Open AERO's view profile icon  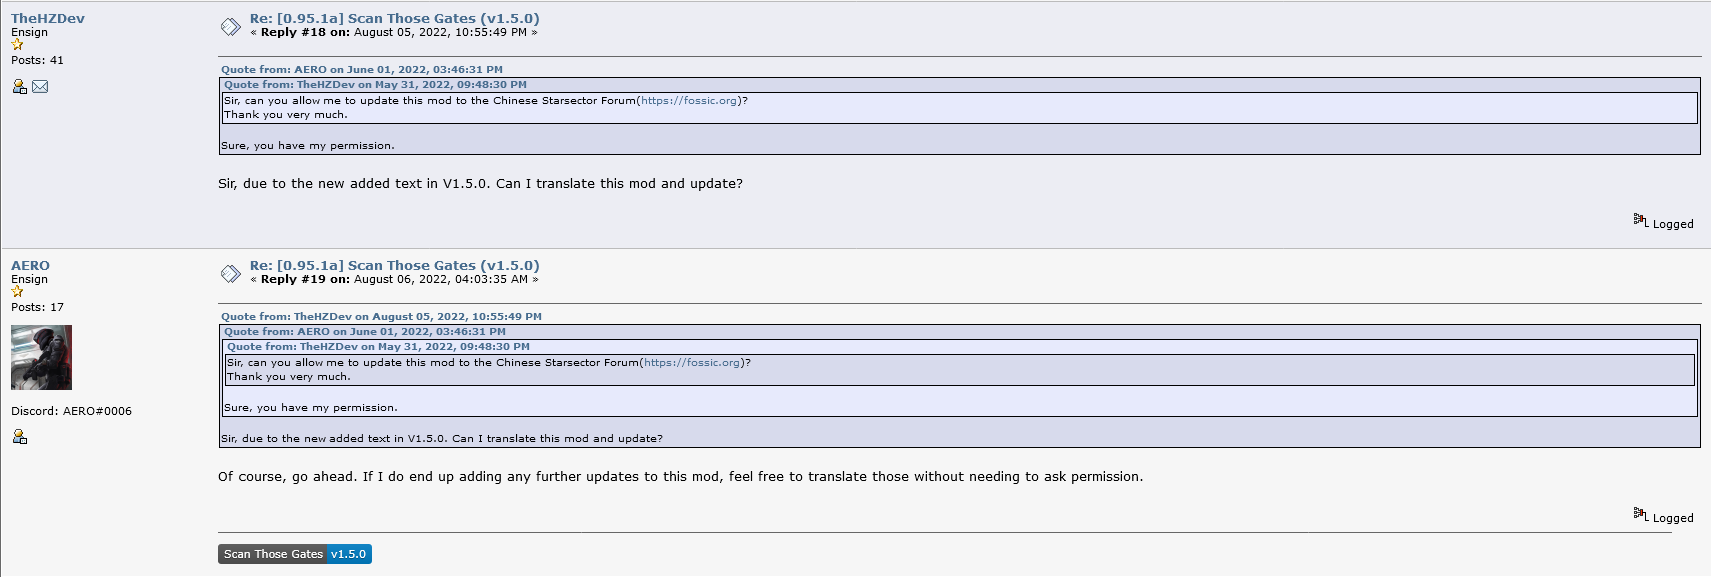(19, 437)
